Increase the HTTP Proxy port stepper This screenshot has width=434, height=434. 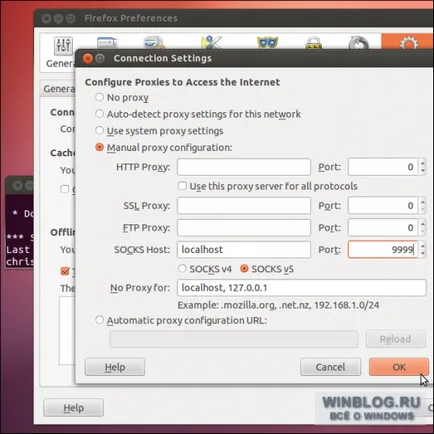coord(423,163)
